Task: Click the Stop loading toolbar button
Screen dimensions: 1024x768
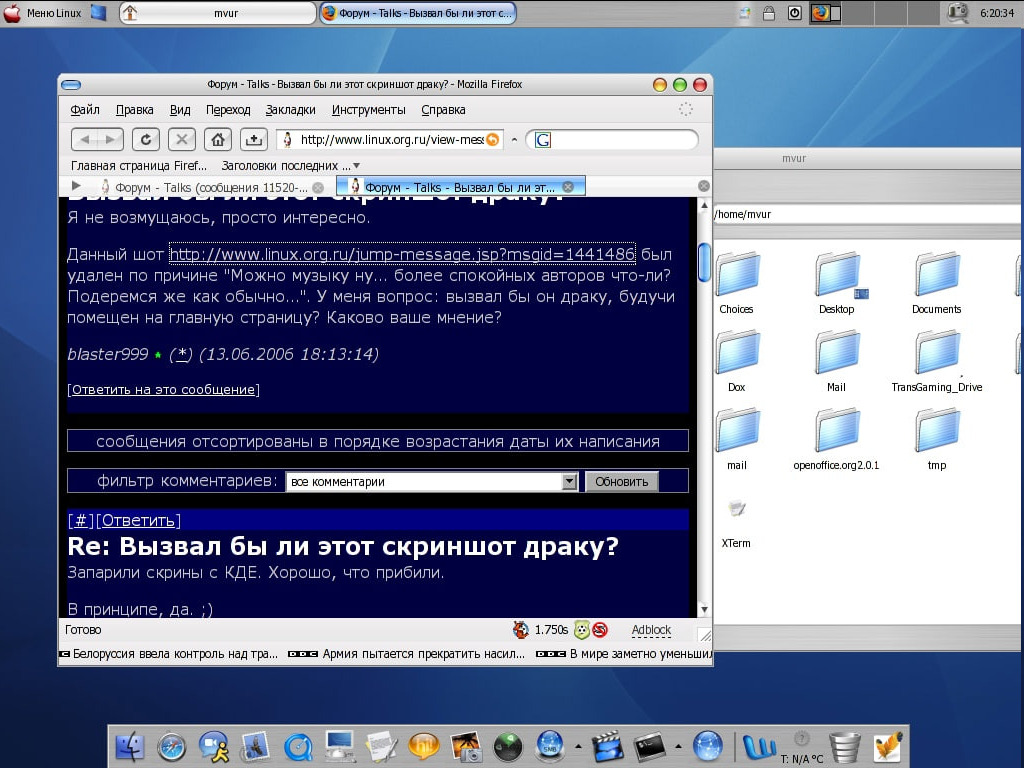Action: pyautogui.click(x=181, y=140)
